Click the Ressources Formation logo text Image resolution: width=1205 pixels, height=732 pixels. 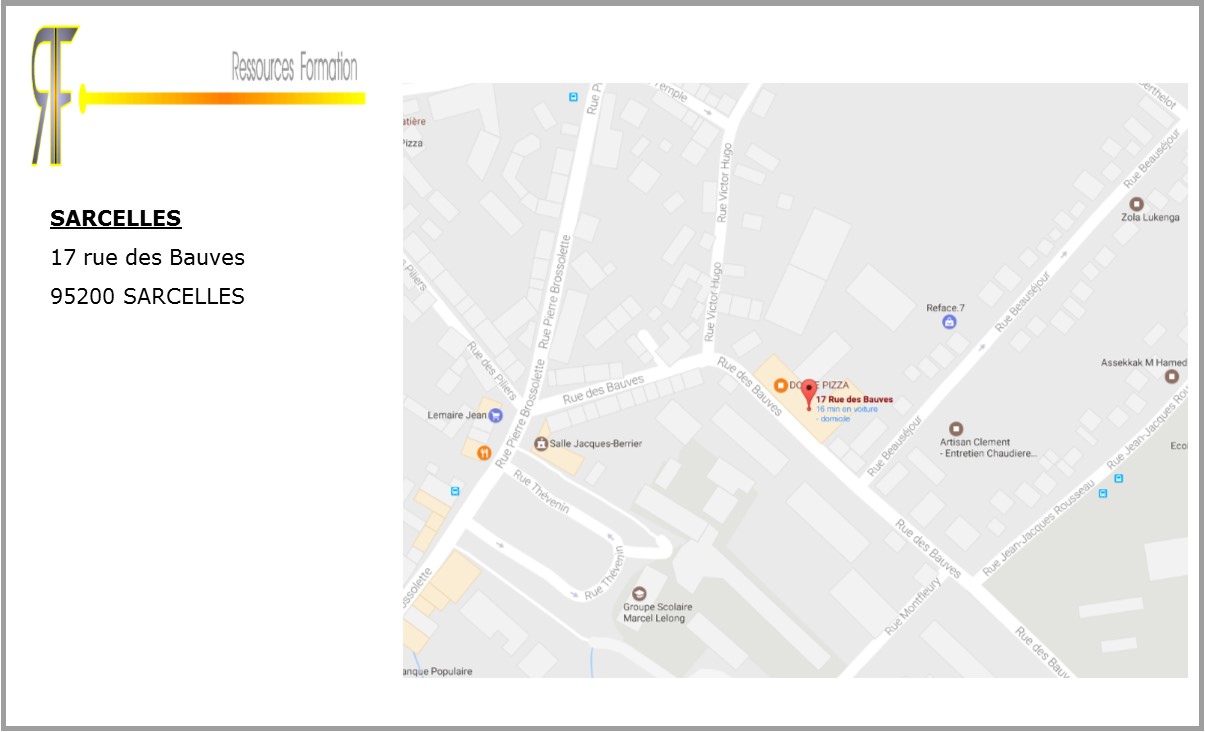pos(294,68)
